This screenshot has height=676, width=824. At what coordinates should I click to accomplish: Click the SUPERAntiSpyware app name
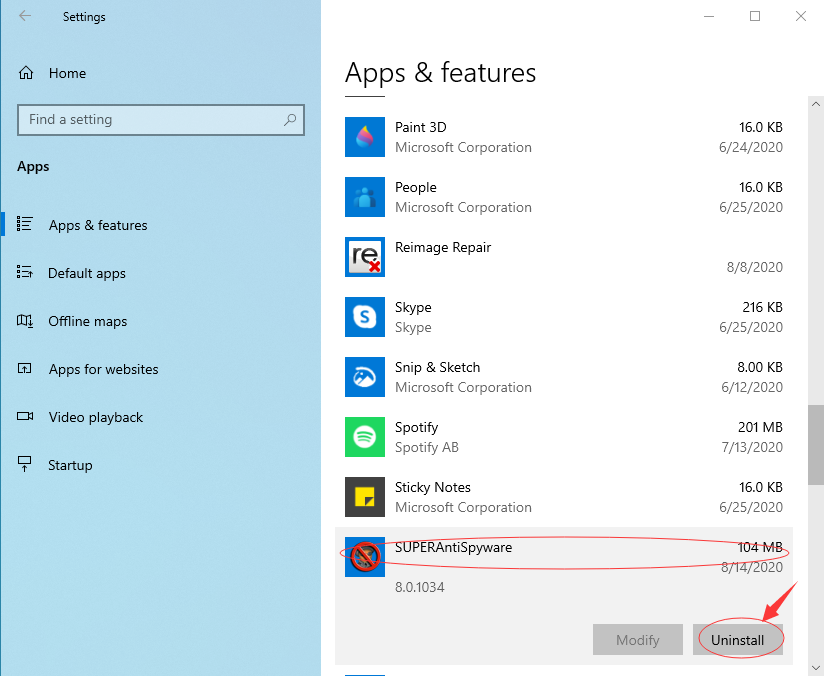click(x=453, y=547)
